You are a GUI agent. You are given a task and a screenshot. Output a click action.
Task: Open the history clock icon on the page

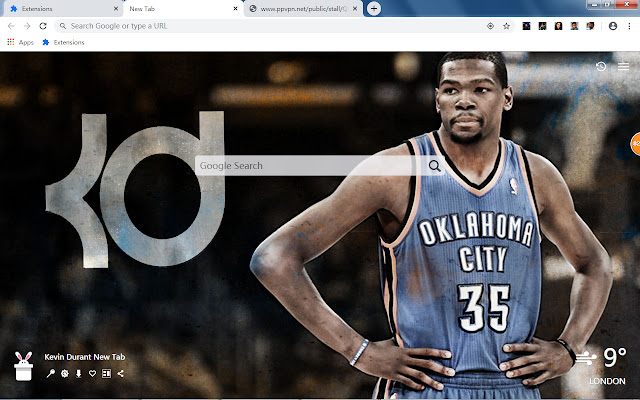point(601,66)
